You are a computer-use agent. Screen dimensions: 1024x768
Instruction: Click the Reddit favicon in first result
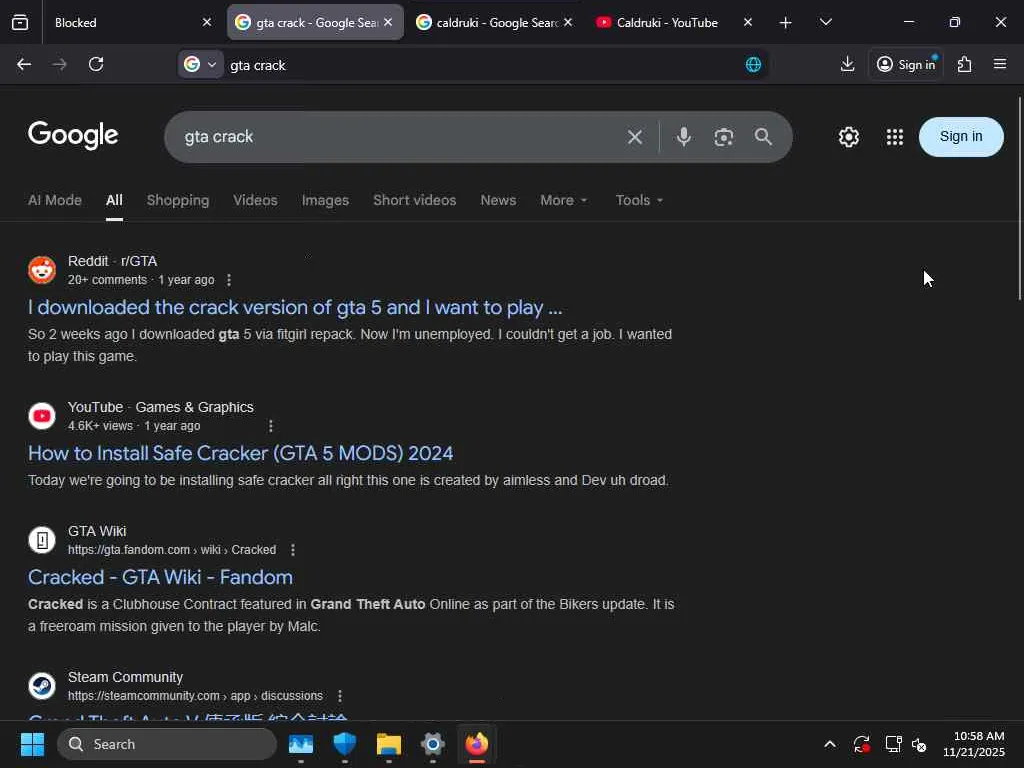pos(42,270)
